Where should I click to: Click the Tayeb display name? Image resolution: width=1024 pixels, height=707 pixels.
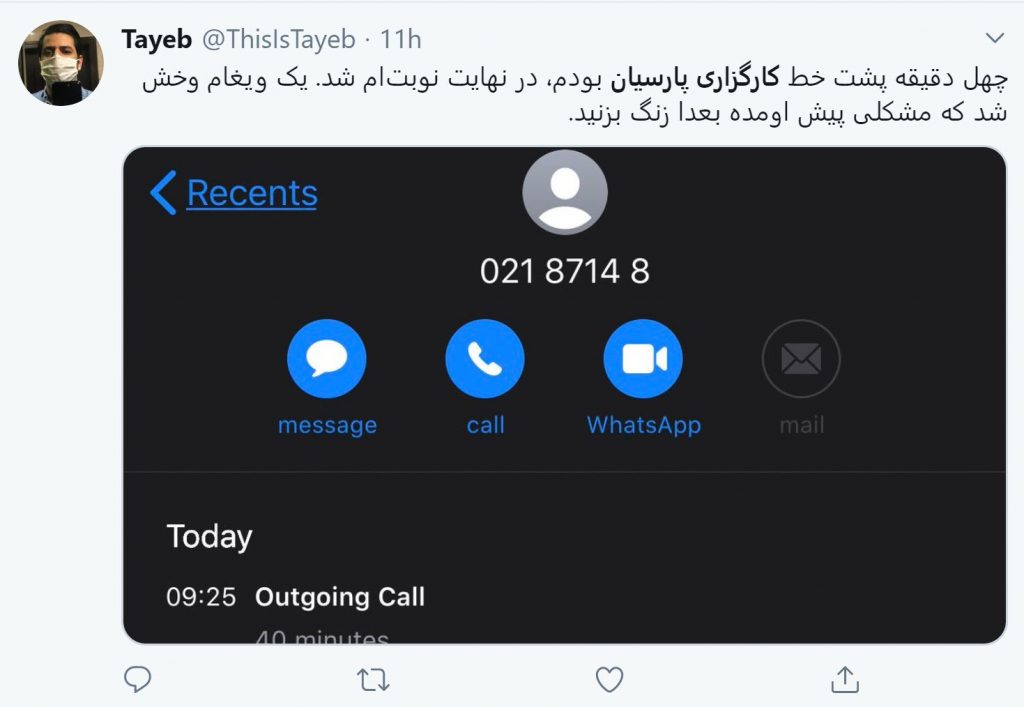(157, 39)
